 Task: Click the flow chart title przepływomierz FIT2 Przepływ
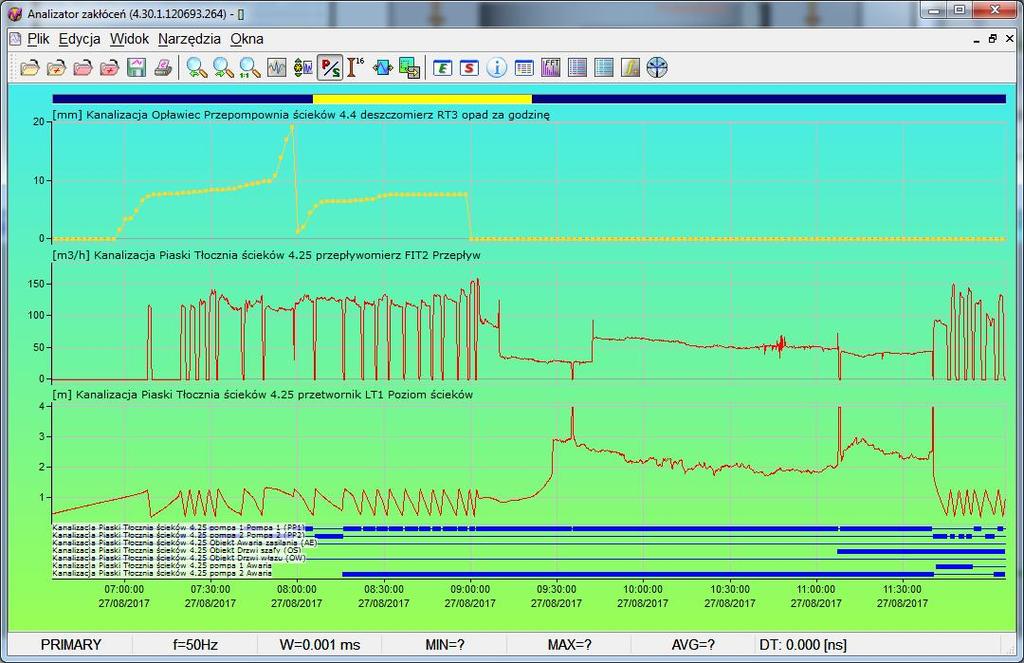tap(266, 255)
